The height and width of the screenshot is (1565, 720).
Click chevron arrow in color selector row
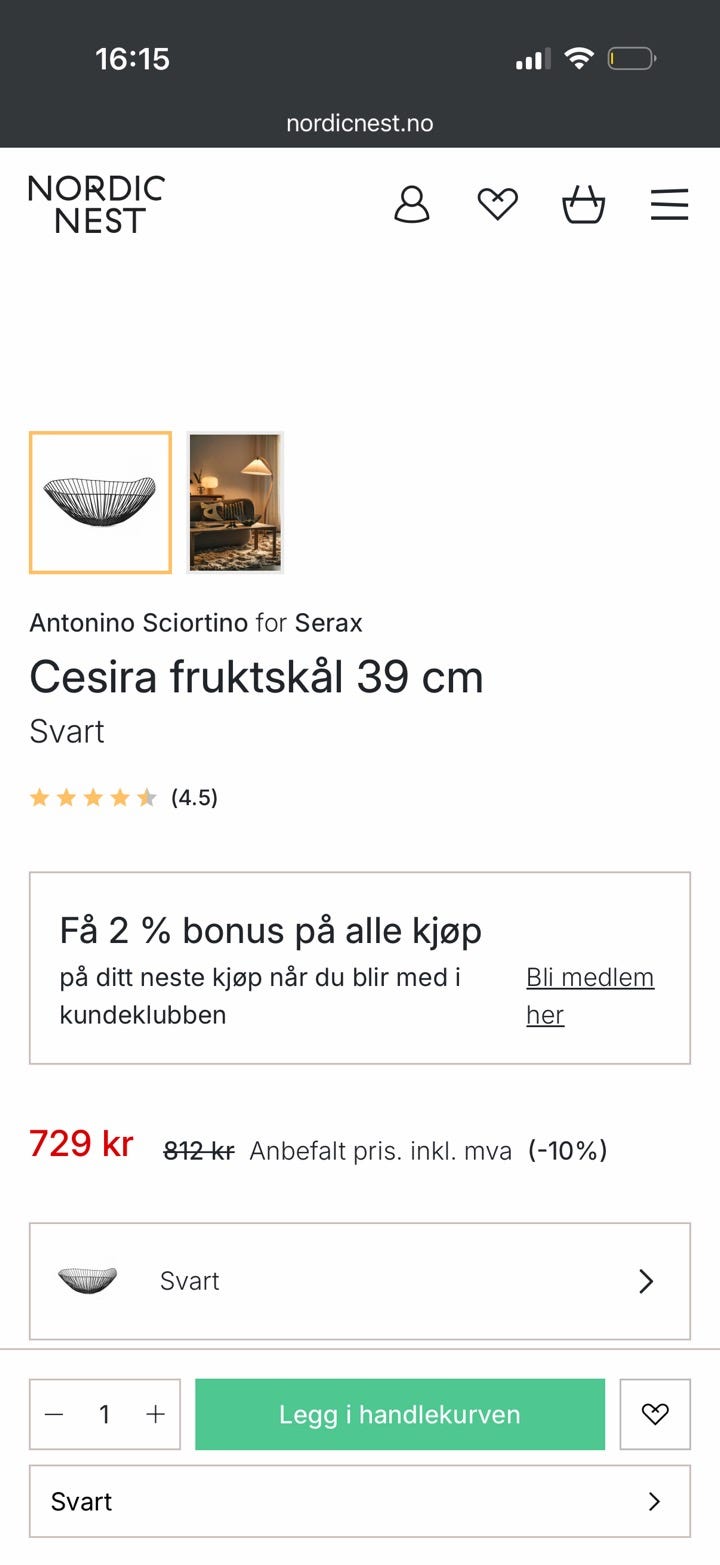[646, 1281]
